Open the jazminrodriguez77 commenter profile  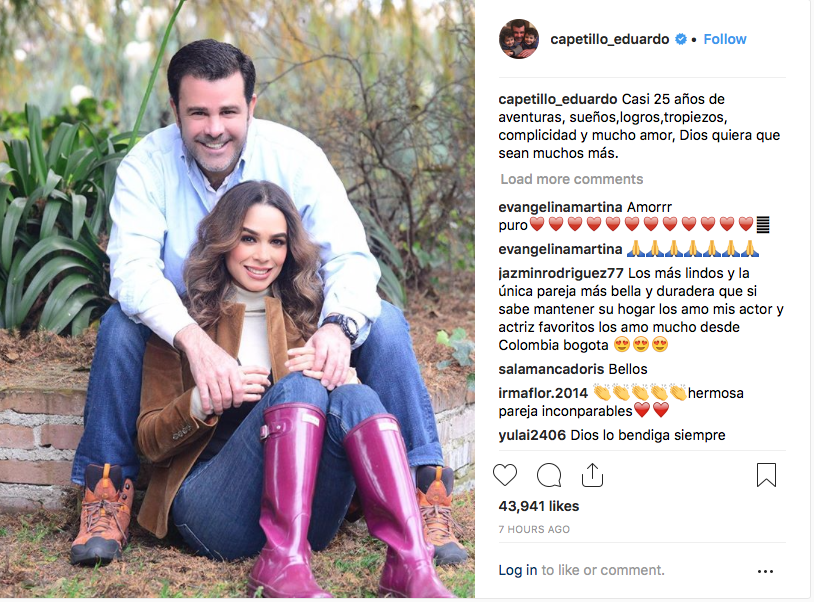561,273
